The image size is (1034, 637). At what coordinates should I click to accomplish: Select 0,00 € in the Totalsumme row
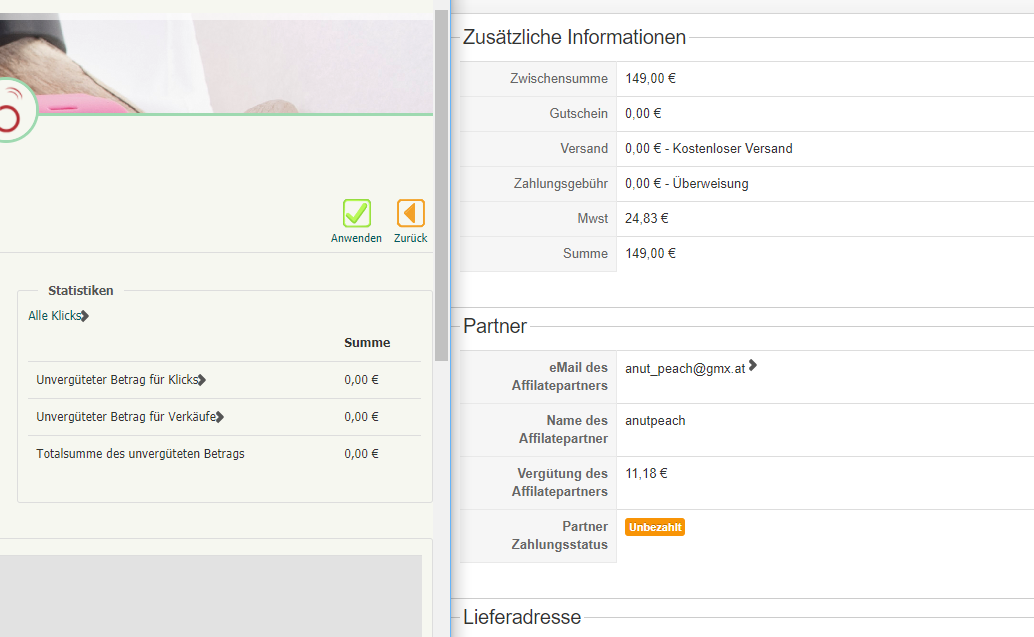tap(361, 454)
